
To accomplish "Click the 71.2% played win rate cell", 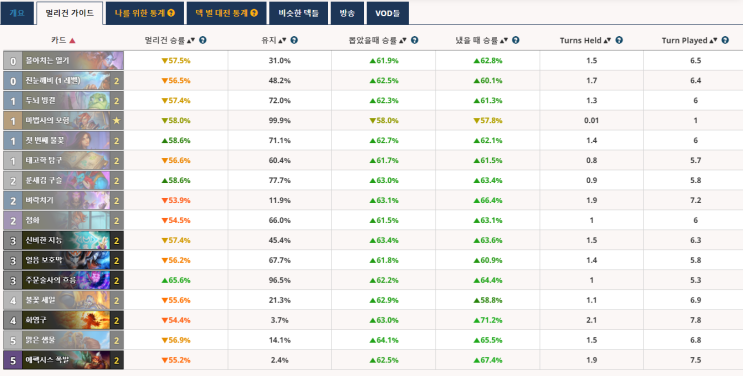I will [488, 320].
